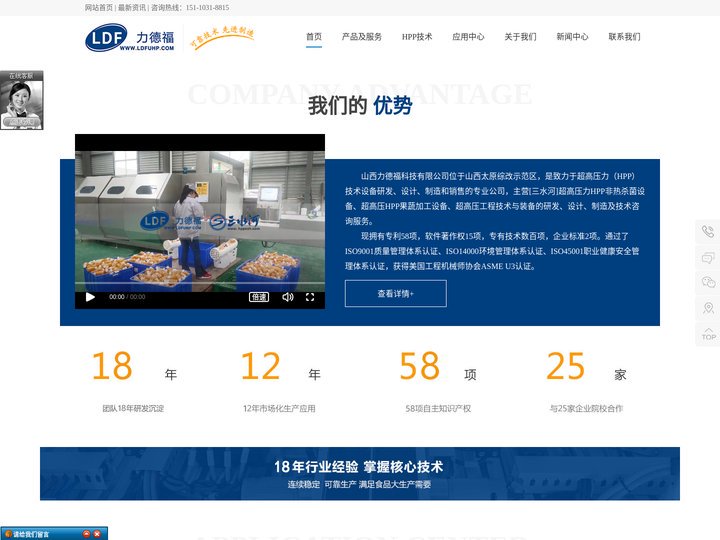Open 新闻中心 navigation item
Screen dimensions: 720x540
point(572,37)
